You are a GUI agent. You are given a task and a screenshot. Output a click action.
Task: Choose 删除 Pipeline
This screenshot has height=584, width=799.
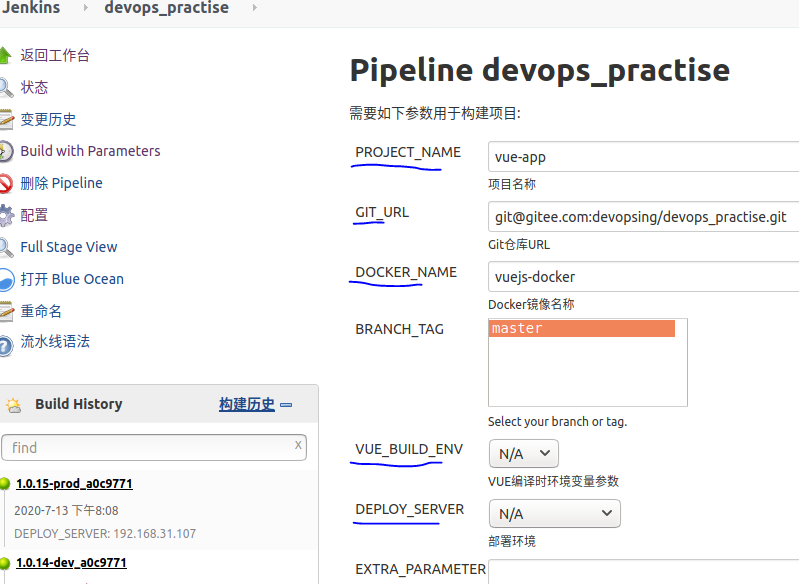[62, 183]
